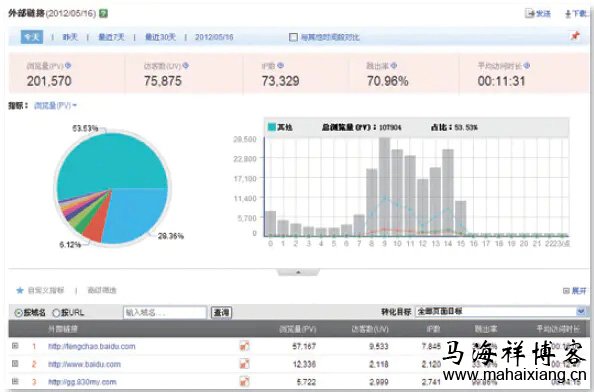Click the 57,167 PV cell
Image resolution: width=594 pixels, height=392 pixels.
click(x=304, y=346)
